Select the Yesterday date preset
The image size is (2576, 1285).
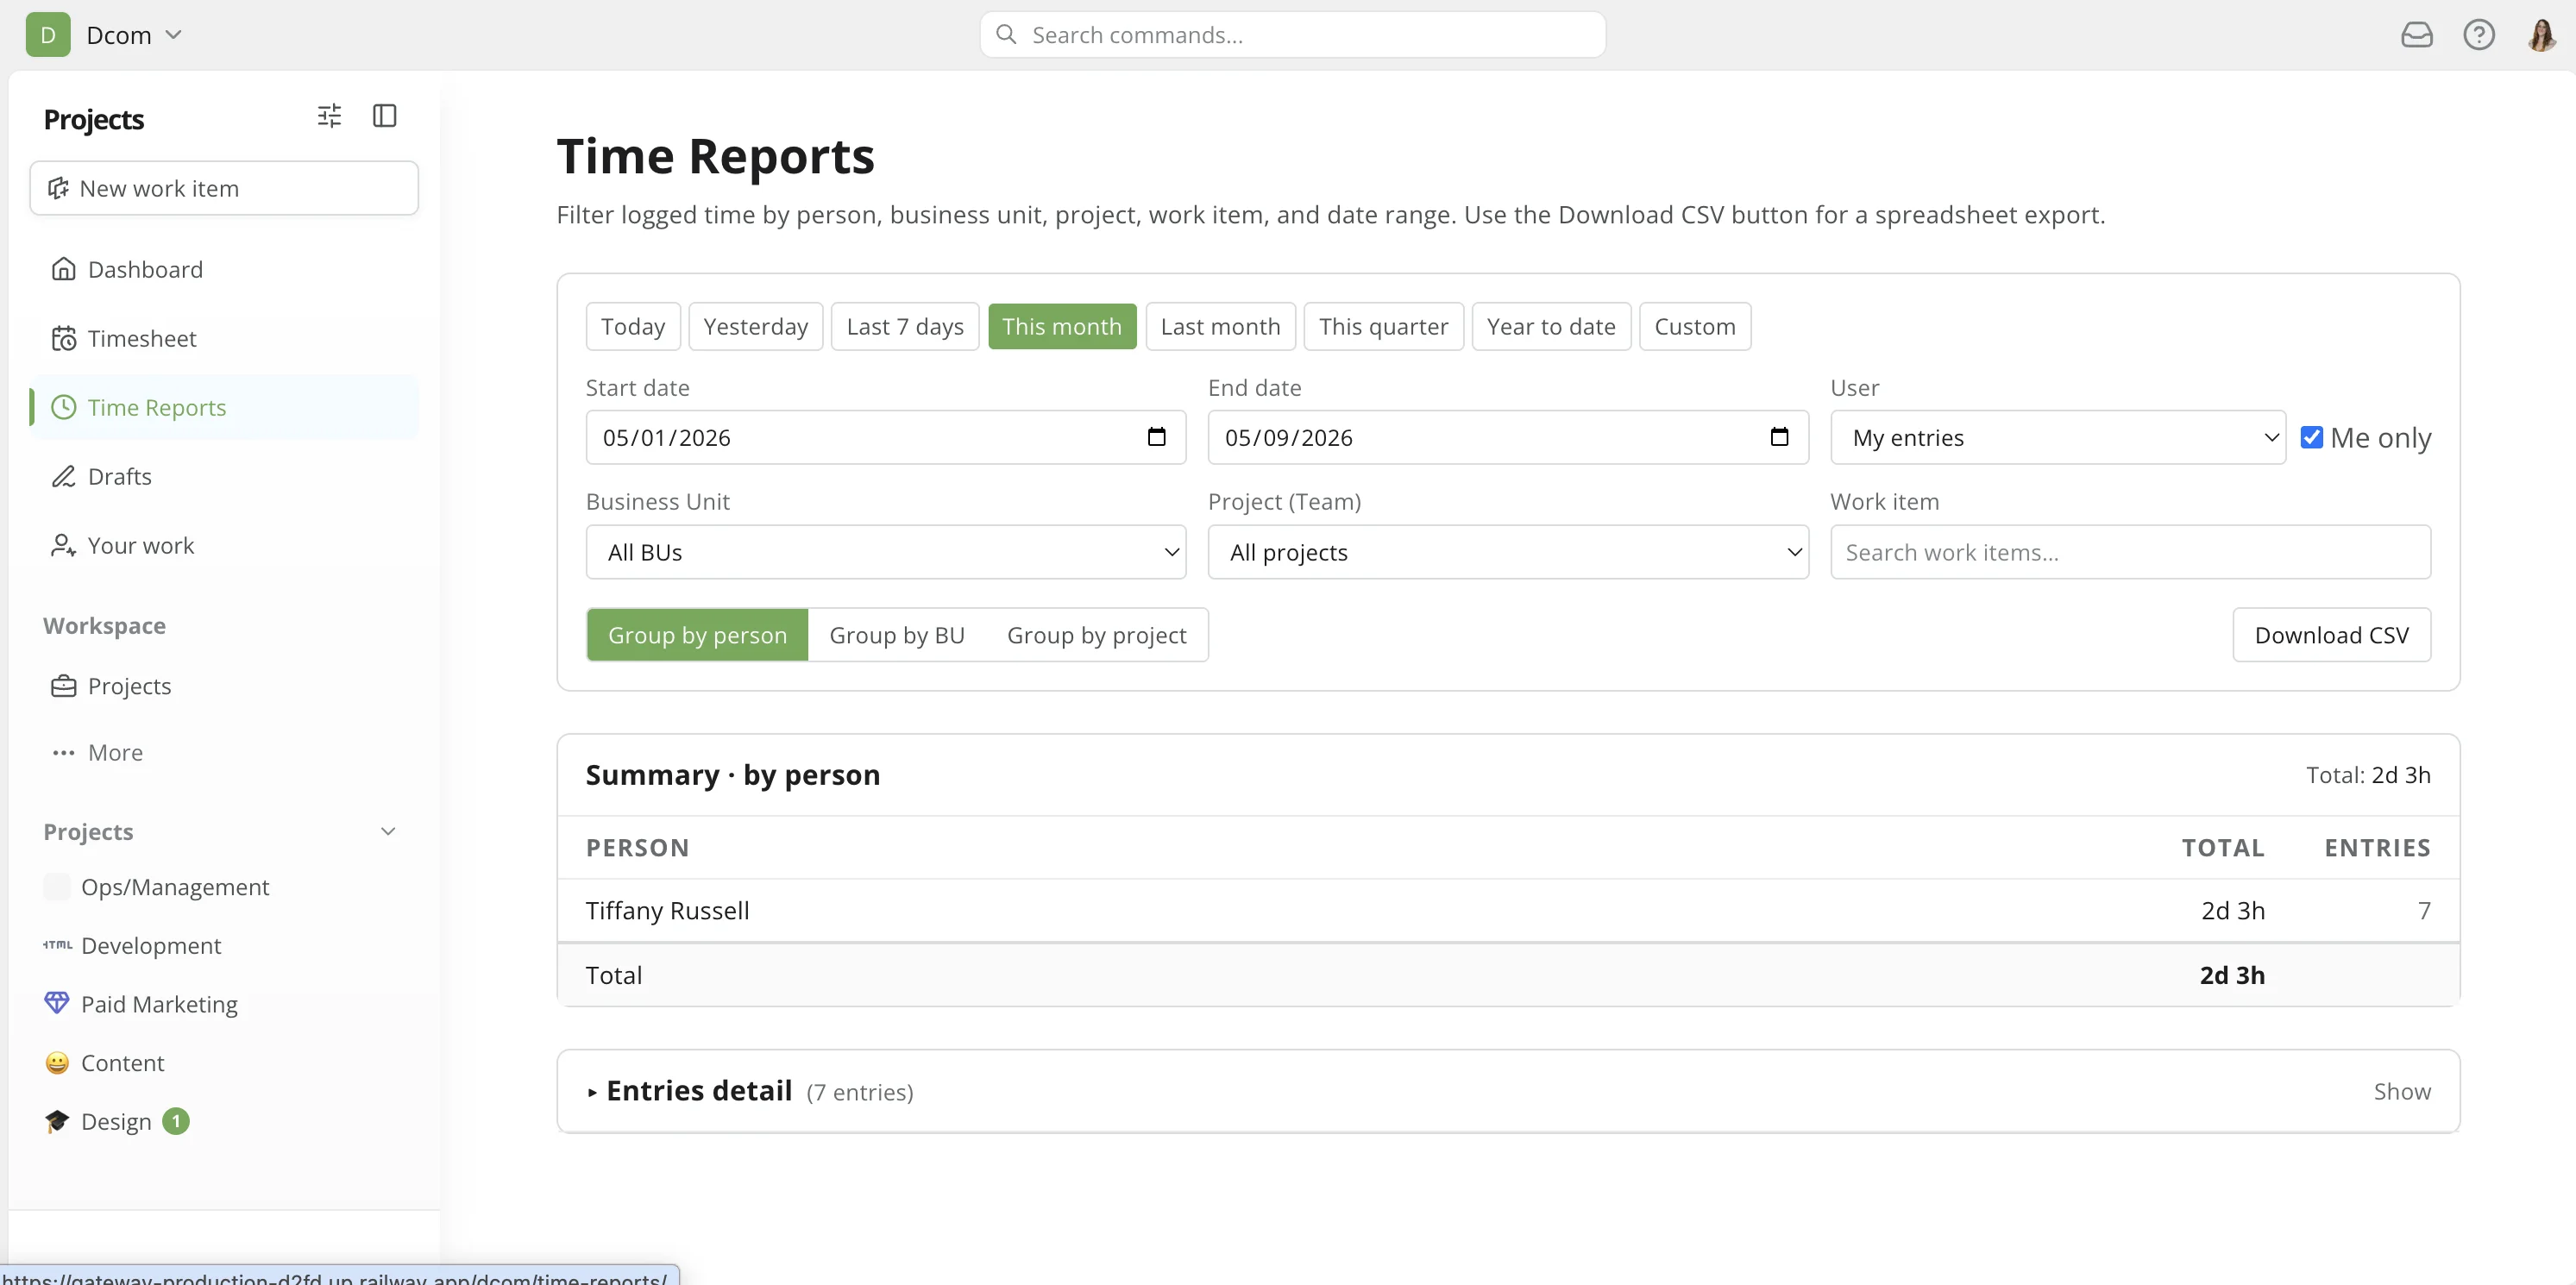[756, 326]
